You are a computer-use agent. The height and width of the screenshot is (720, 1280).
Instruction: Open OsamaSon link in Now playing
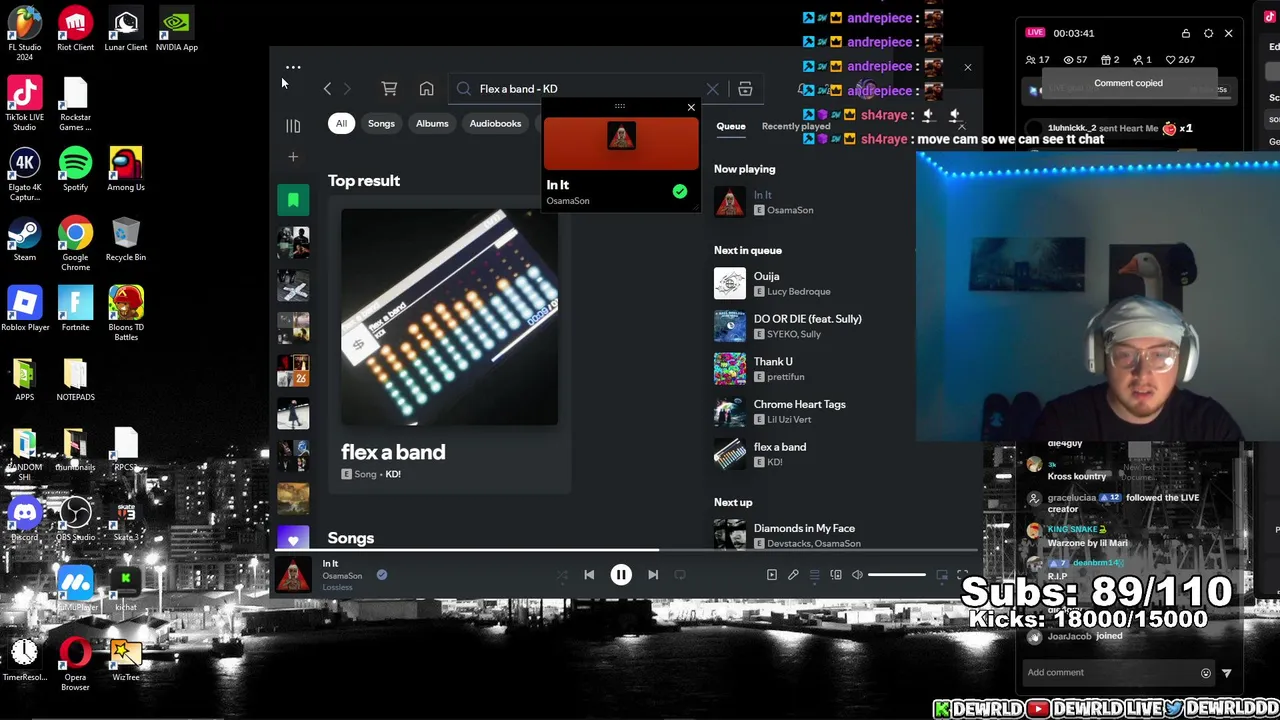tap(790, 211)
